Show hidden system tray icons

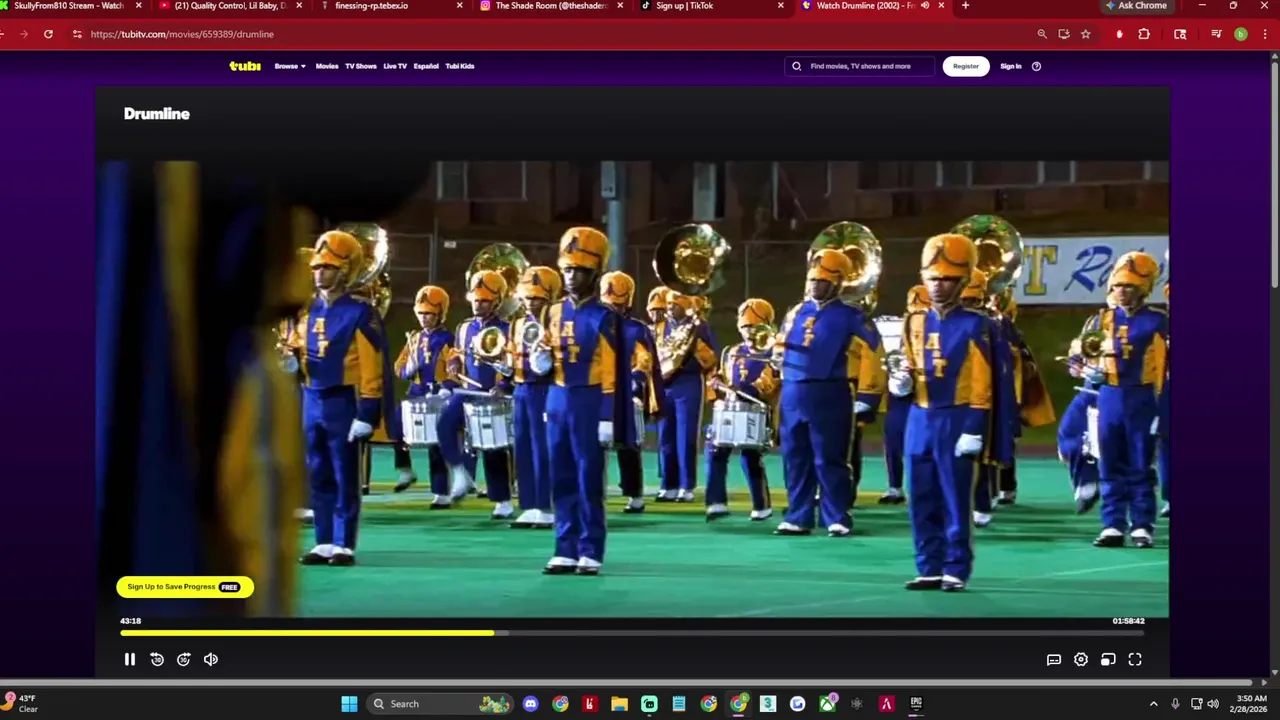[x=1153, y=704]
